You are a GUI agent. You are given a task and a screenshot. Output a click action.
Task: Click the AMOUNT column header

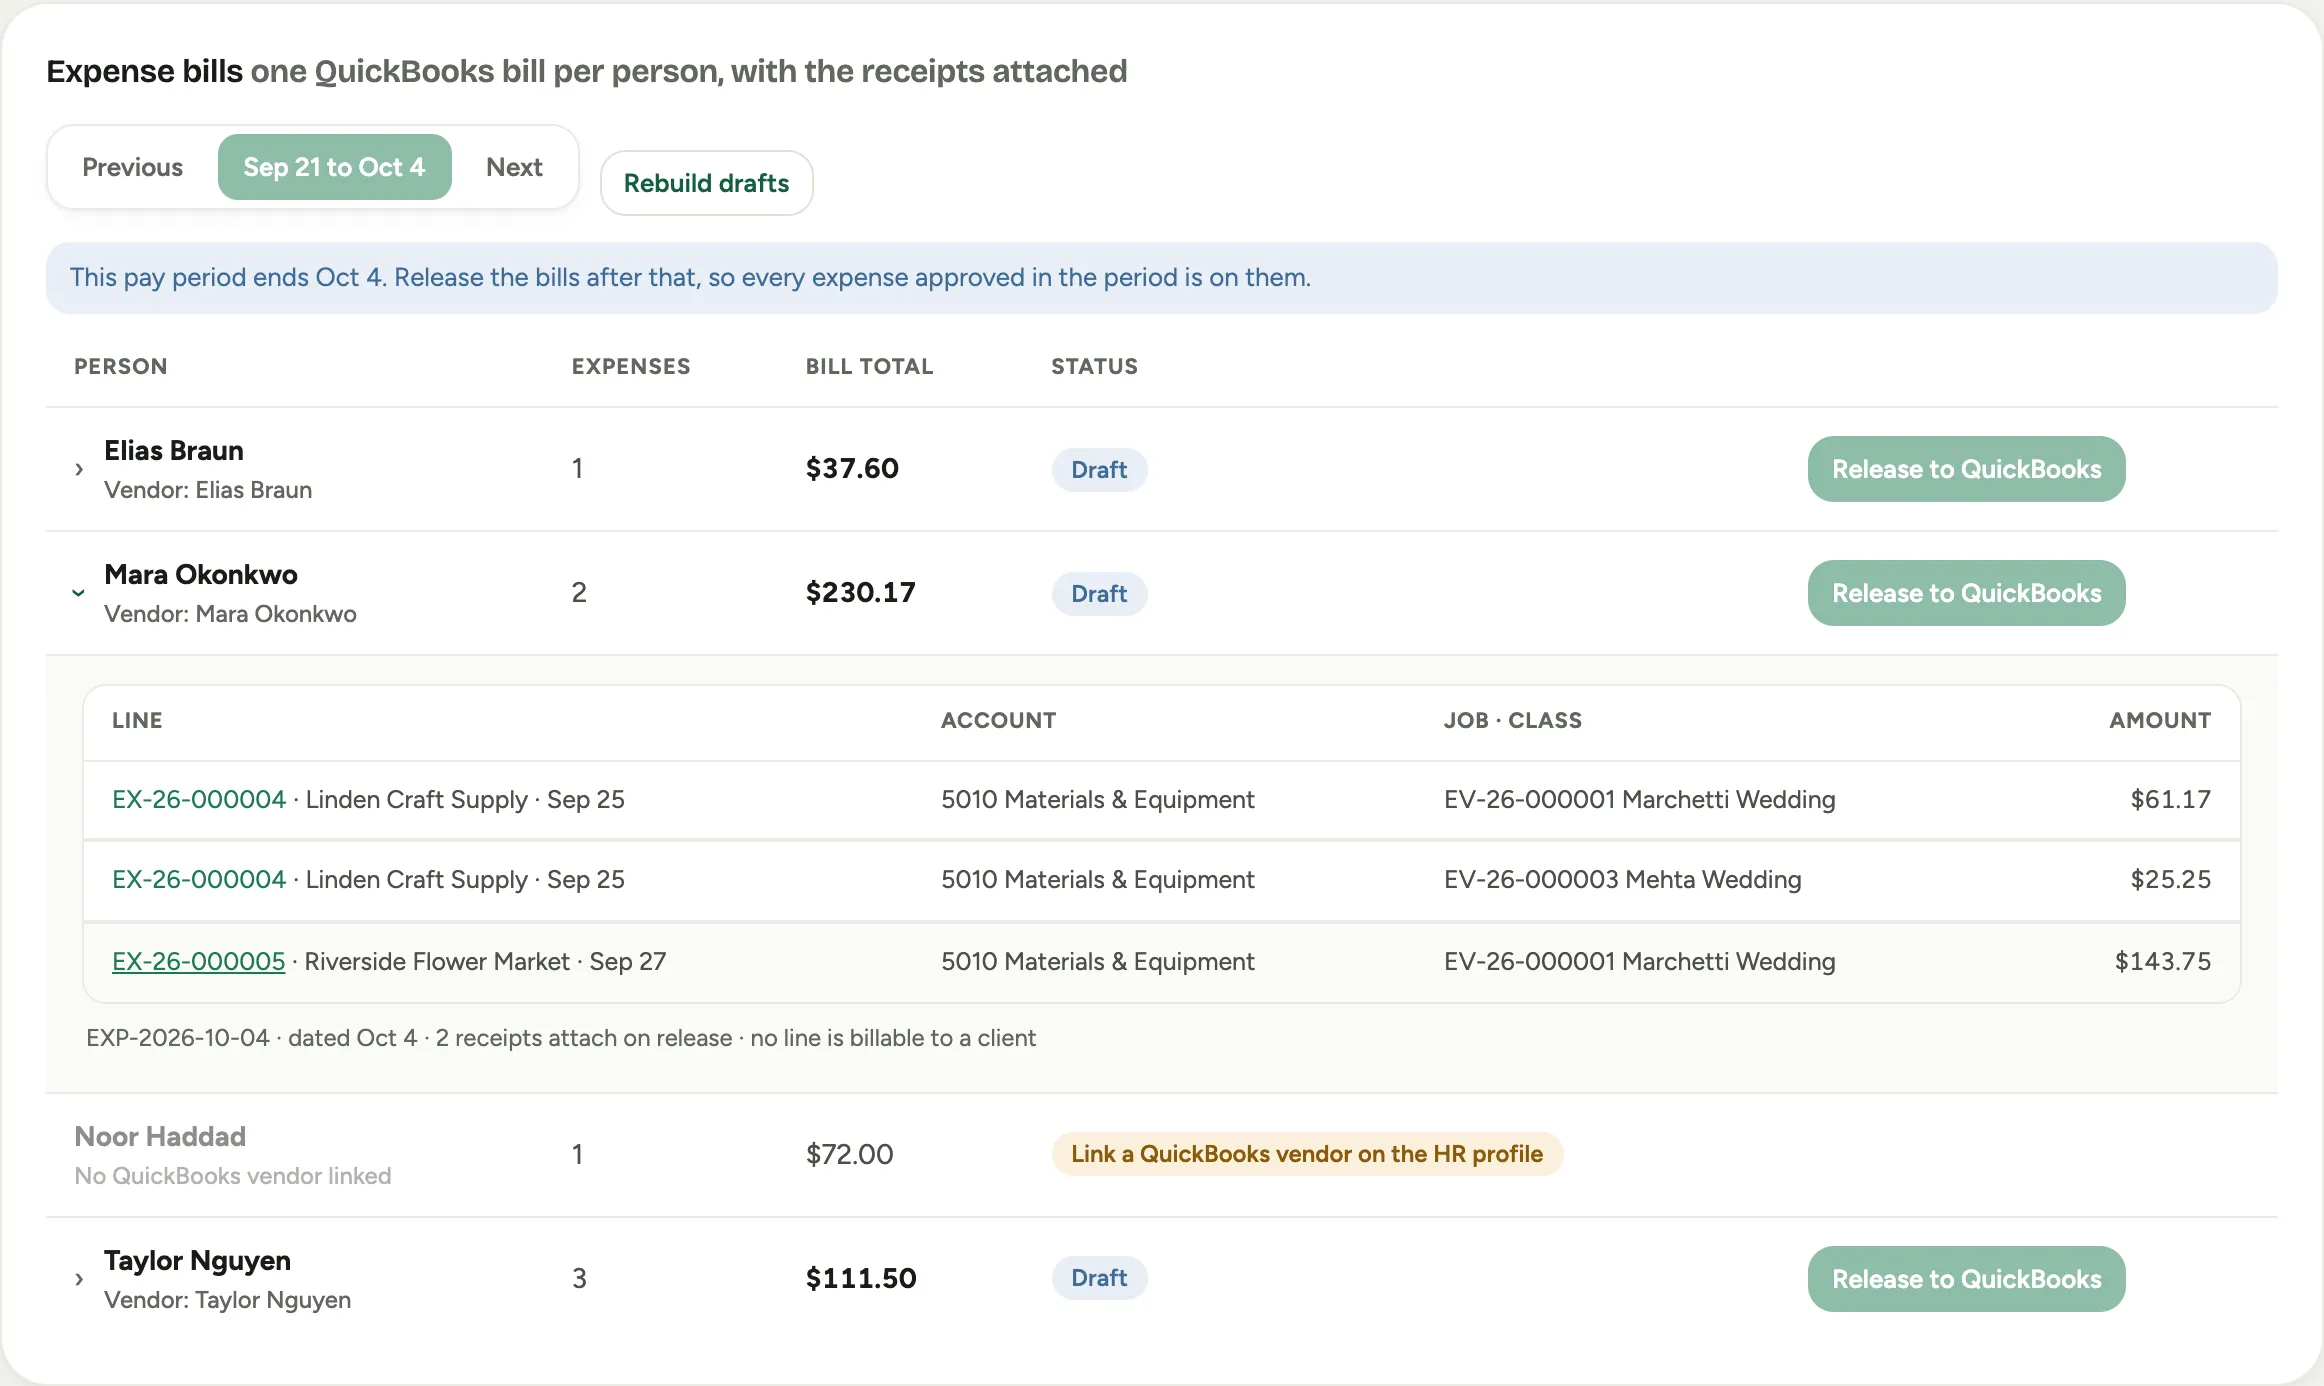point(2160,720)
